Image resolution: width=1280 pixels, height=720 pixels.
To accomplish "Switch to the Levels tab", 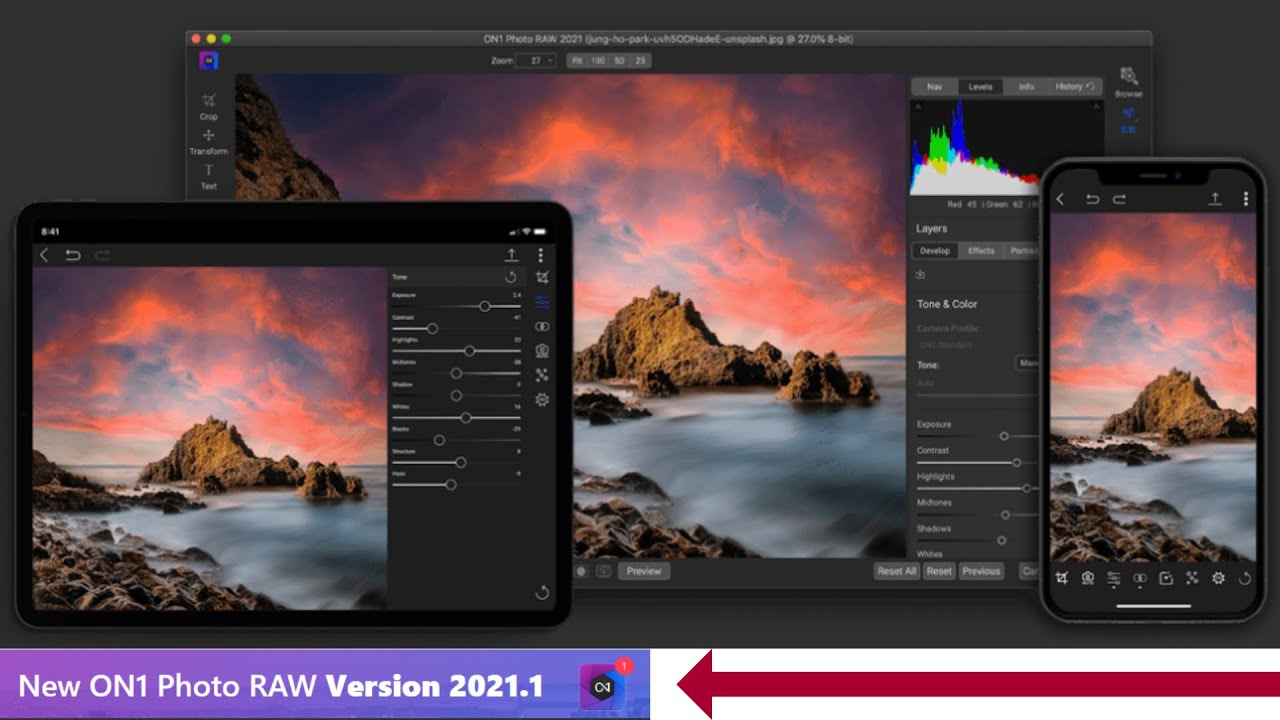I will 980,87.
